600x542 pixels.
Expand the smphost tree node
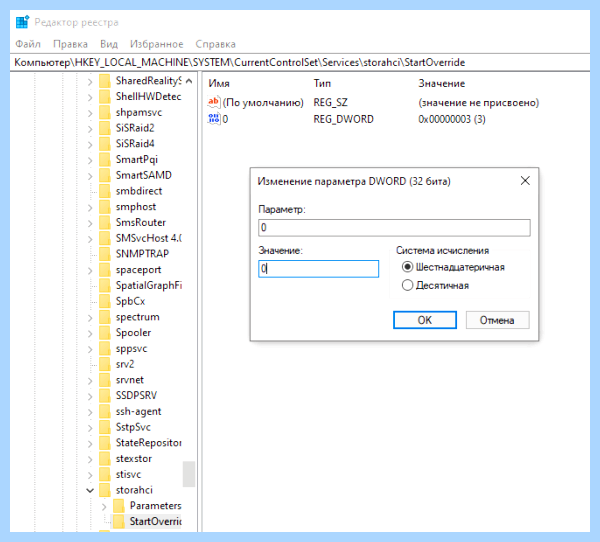point(90,207)
